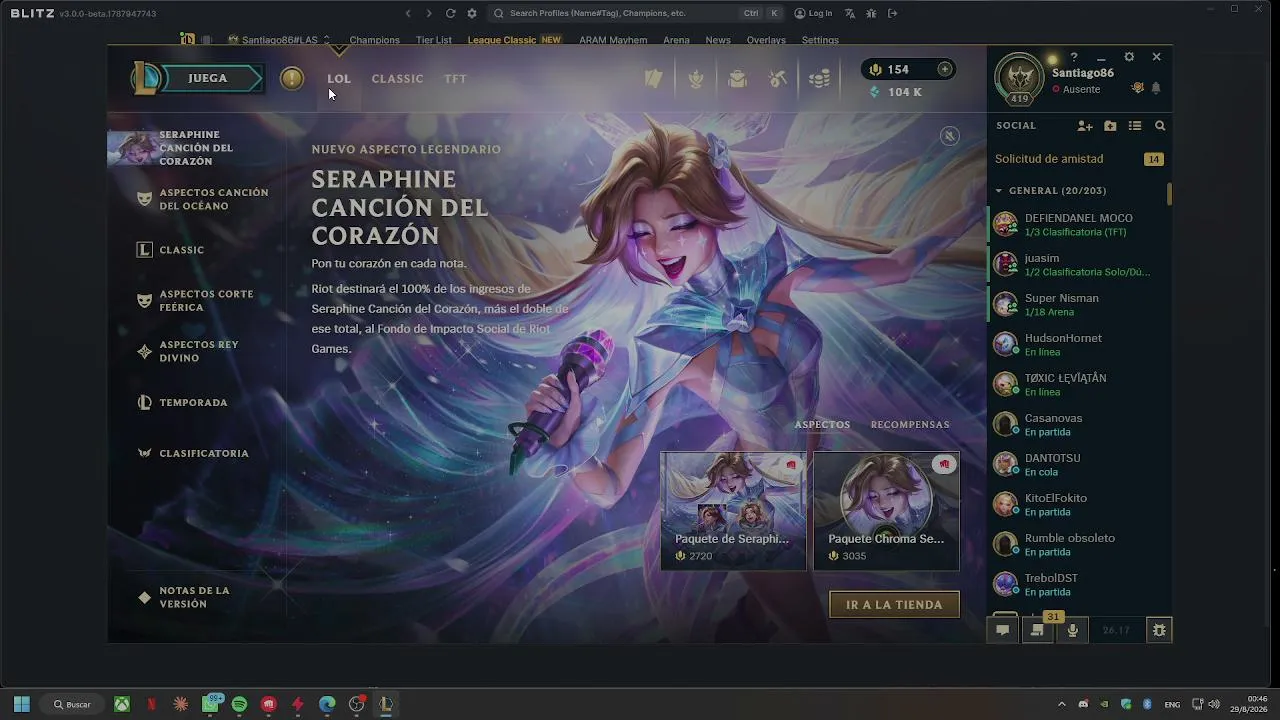Switch to the TFT tab
1280x720 pixels.
[455, 79]
